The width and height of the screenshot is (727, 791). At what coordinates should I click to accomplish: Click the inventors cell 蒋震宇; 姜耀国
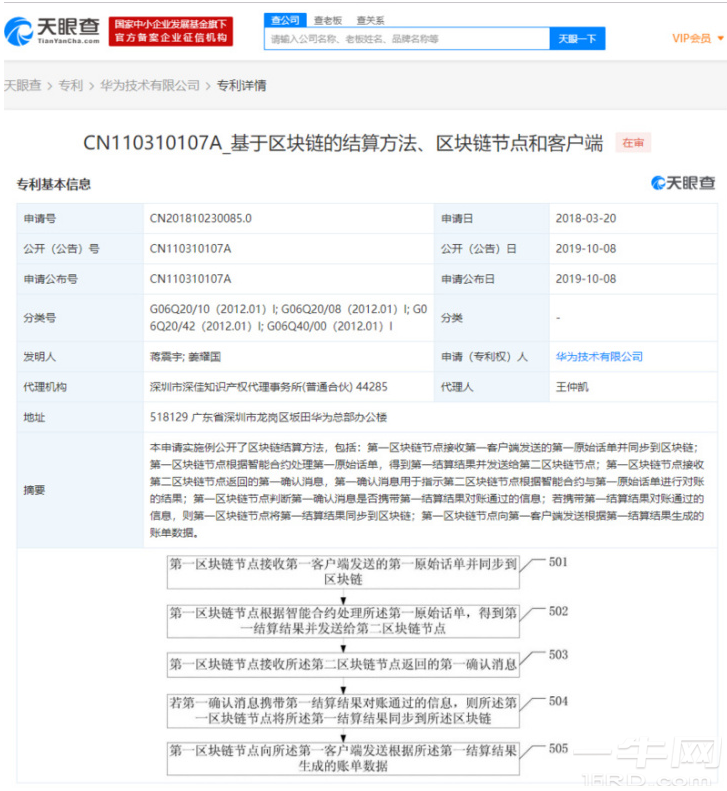click(288, 357)
